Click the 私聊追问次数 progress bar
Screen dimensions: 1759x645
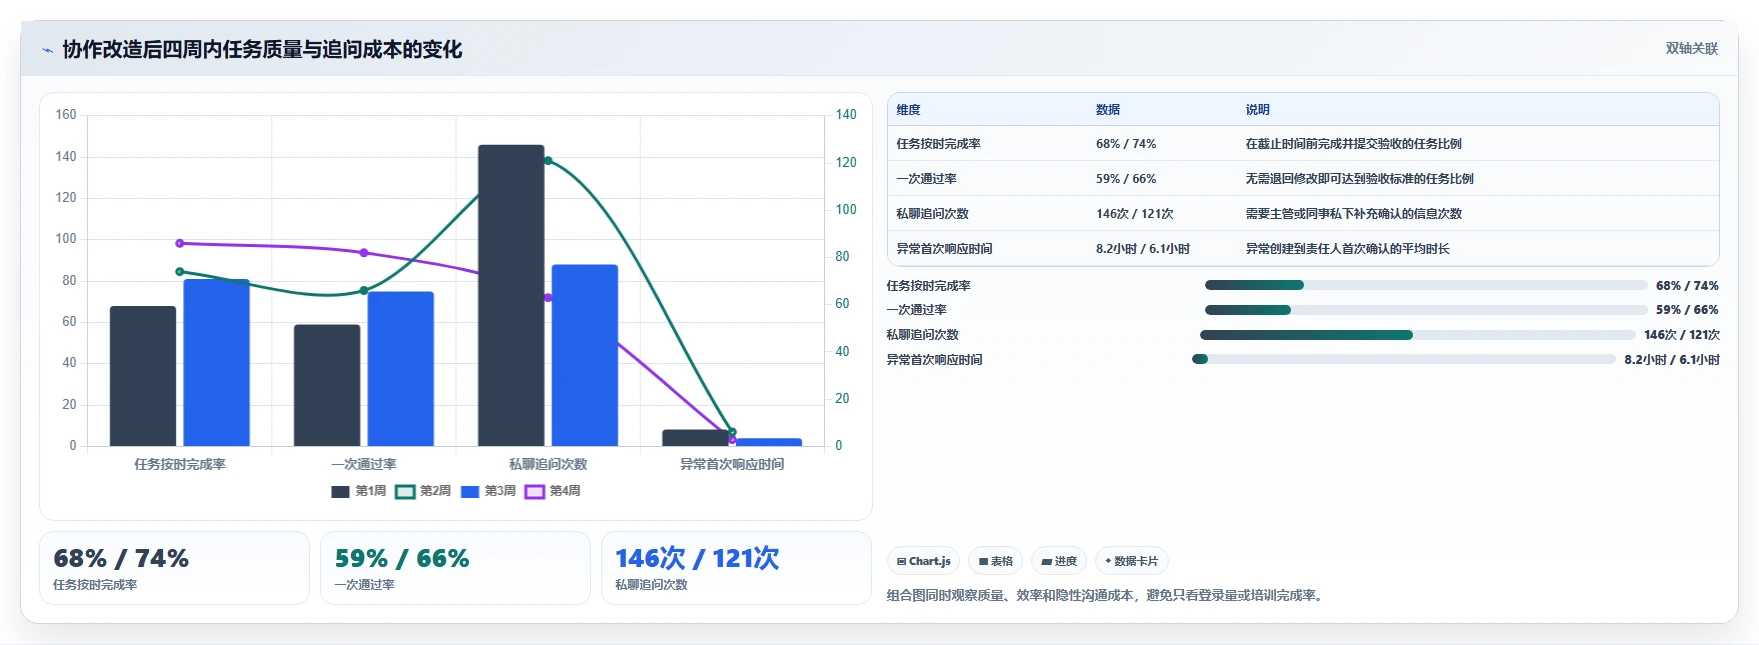pyautogui.click(x=1418, y=335)
